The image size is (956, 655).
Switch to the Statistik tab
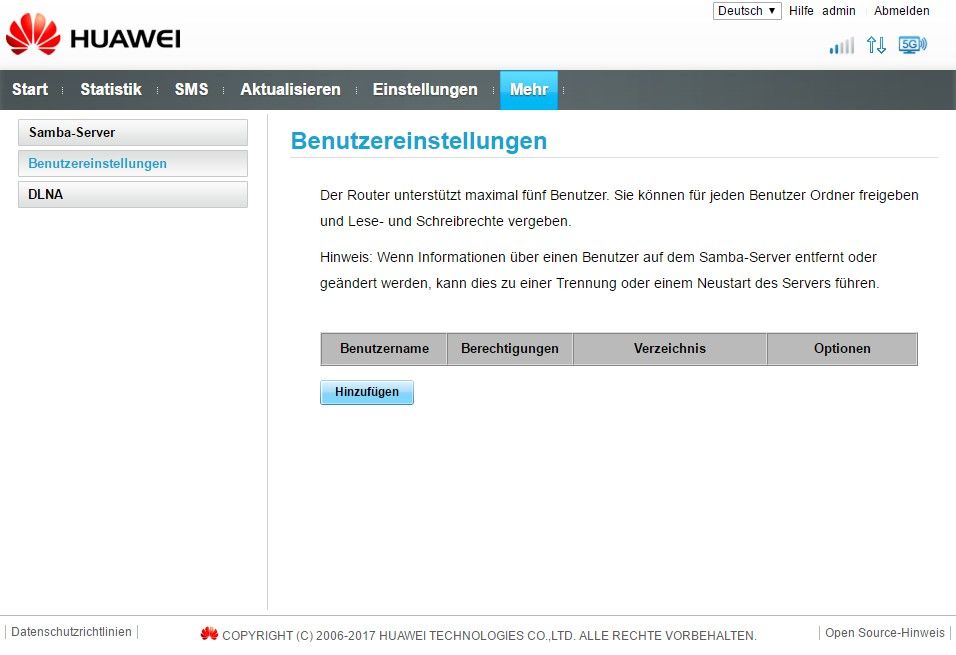point(111,90)
